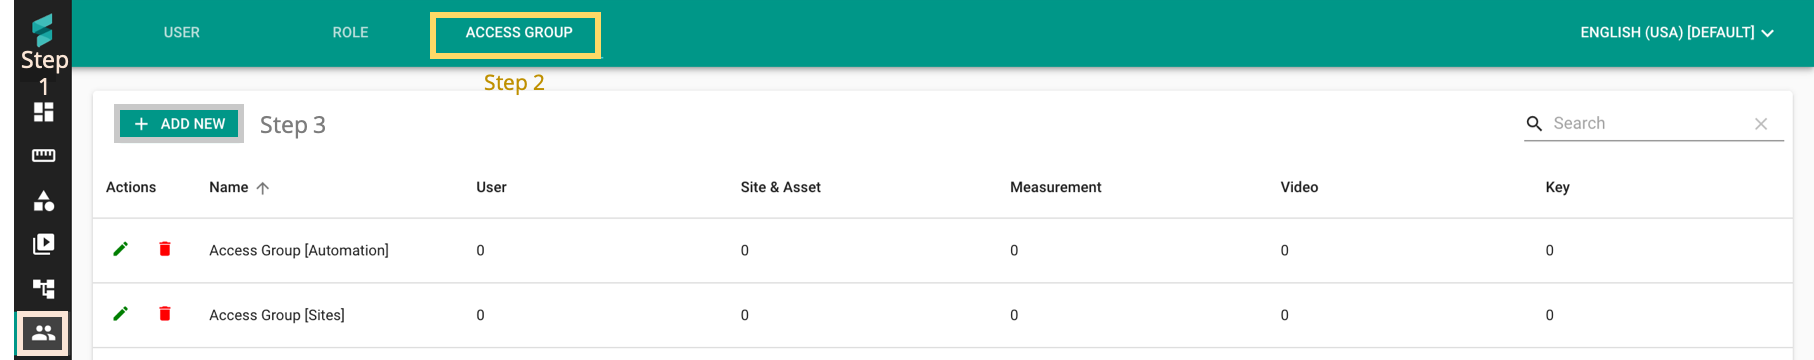This screenshot has width=1814, height=360.
Task: Click the Actions column header
Action: (x=131, y=187)
